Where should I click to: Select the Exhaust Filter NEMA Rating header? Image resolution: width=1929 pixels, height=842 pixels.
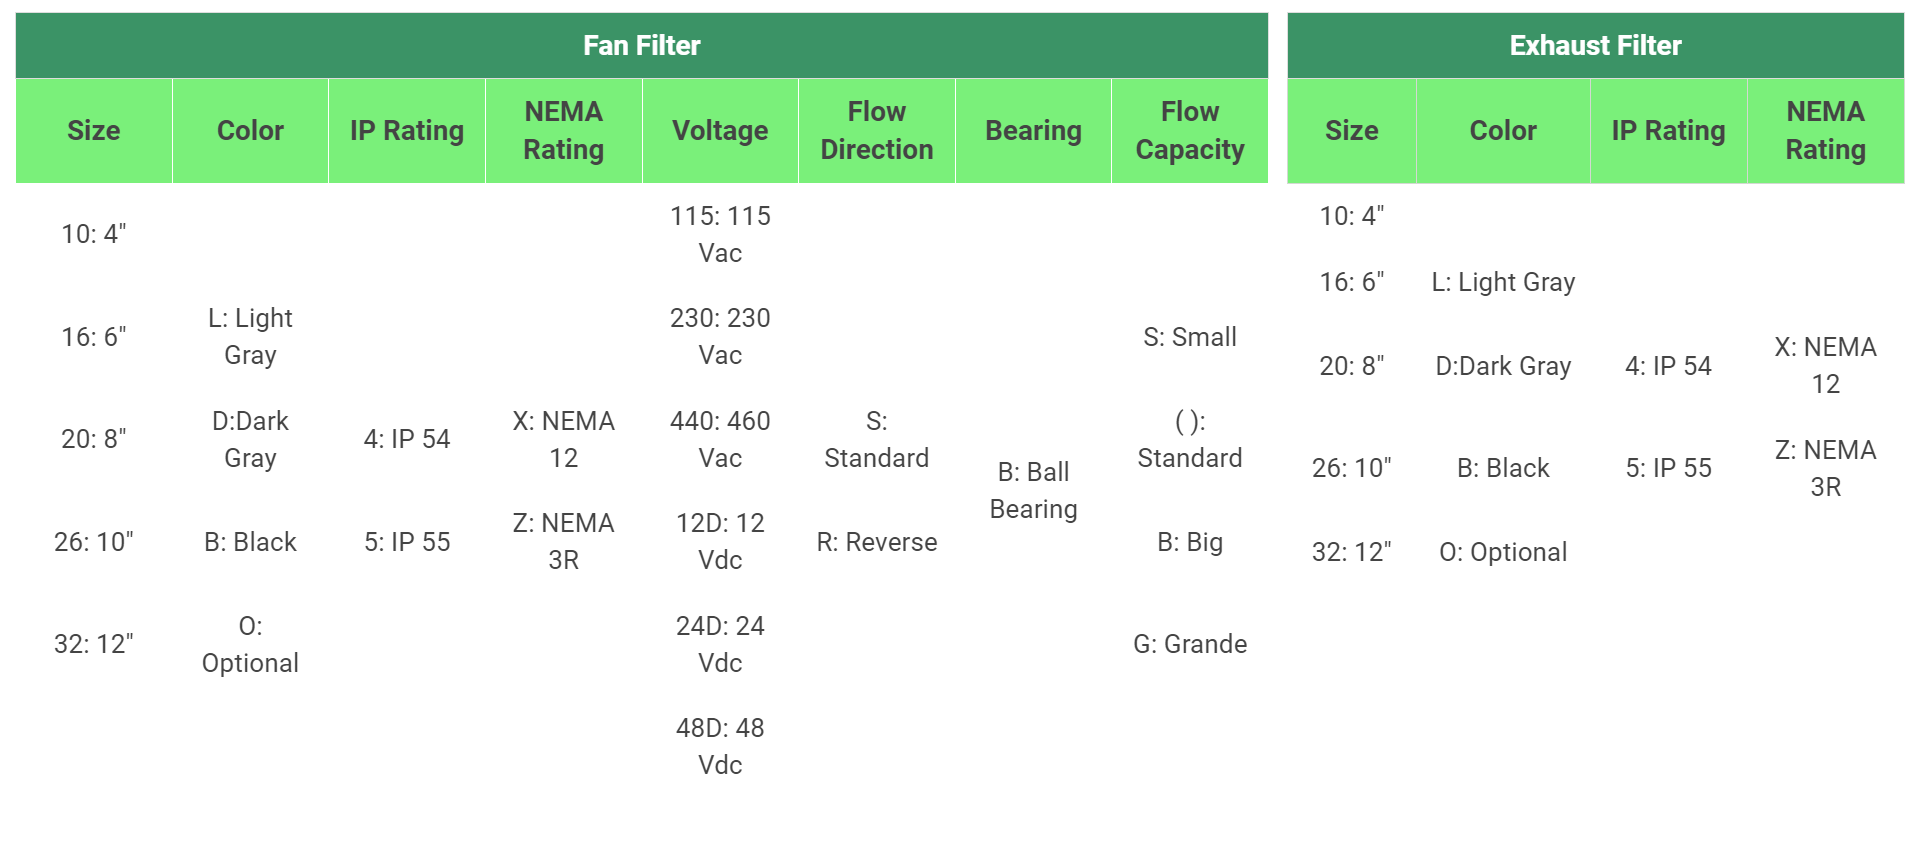coord(1825,131)
